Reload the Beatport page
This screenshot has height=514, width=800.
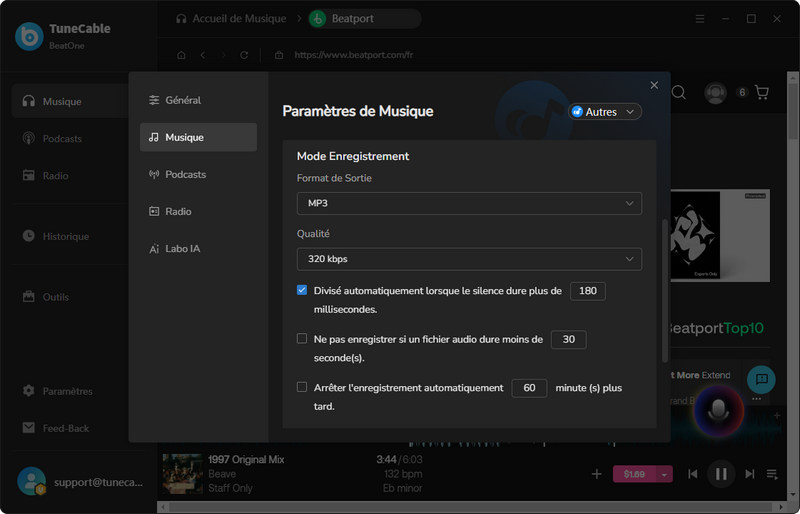[244, 55]
